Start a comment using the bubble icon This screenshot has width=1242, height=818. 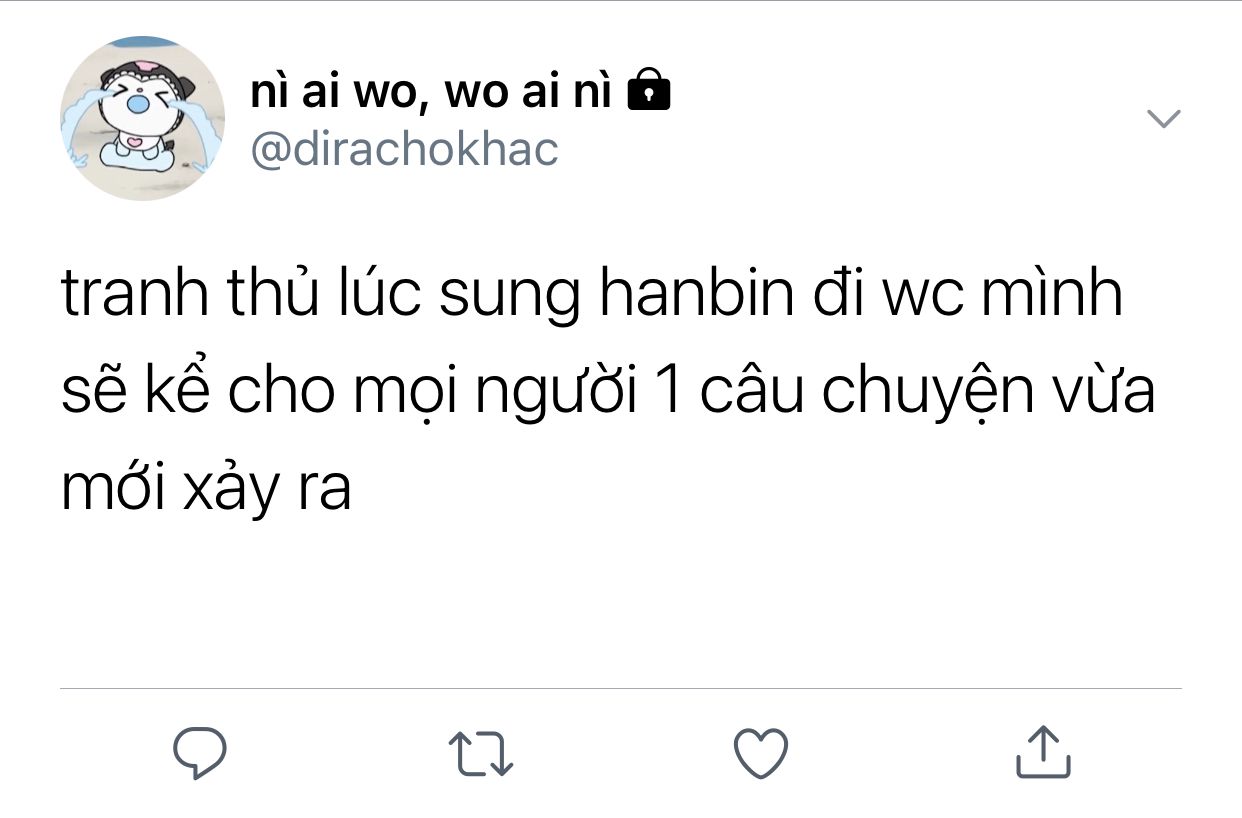click(200, 753)
